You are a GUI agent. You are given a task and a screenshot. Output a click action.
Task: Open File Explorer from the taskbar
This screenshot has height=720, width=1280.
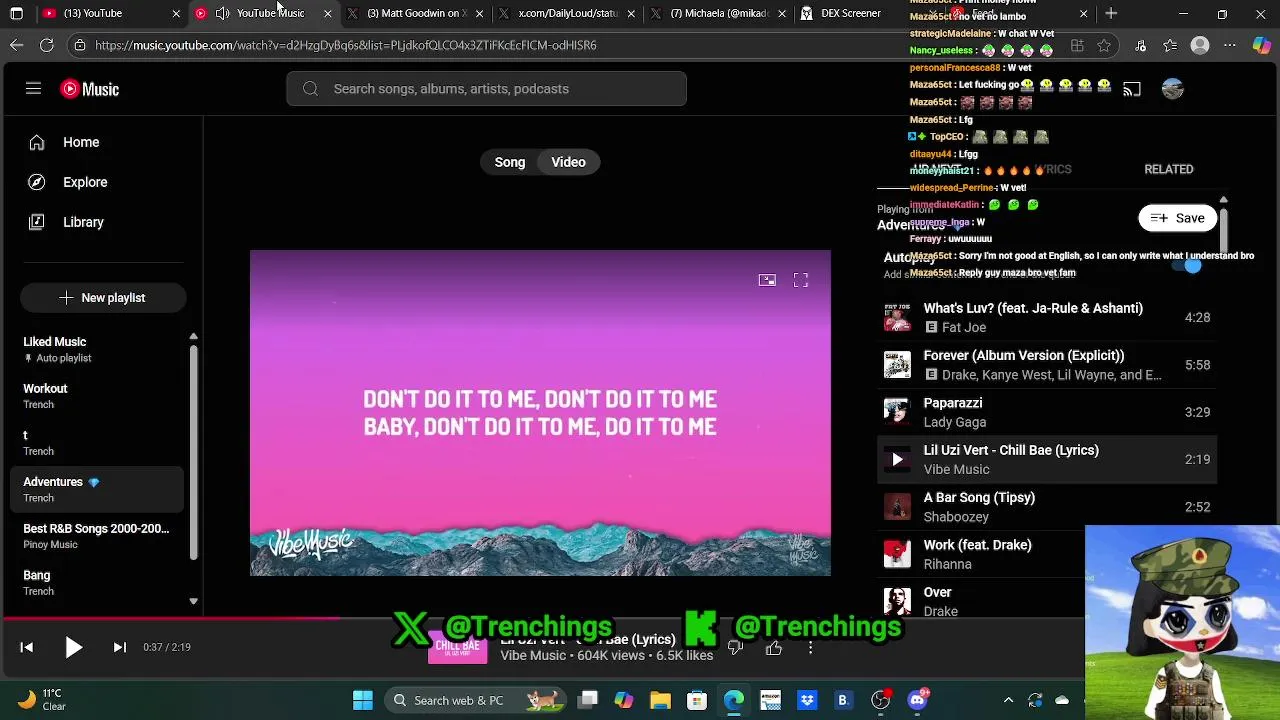click(x=660, y=700)
